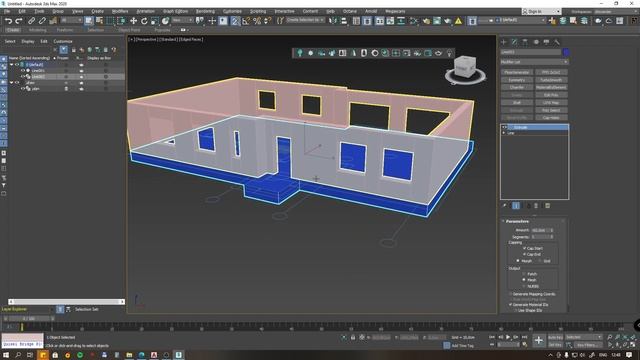
Task: Click the ViewCube in the viewport
Action: click(x=465, y=67)
